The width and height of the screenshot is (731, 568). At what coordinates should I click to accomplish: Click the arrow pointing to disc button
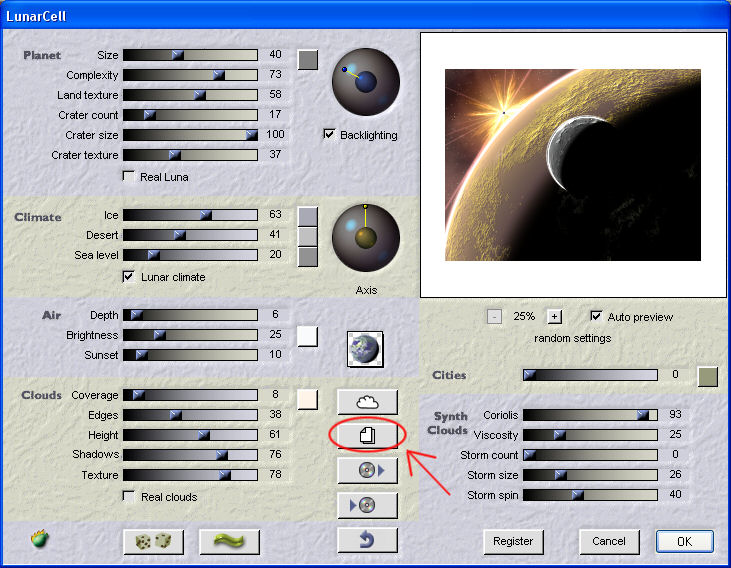point(367,505)
